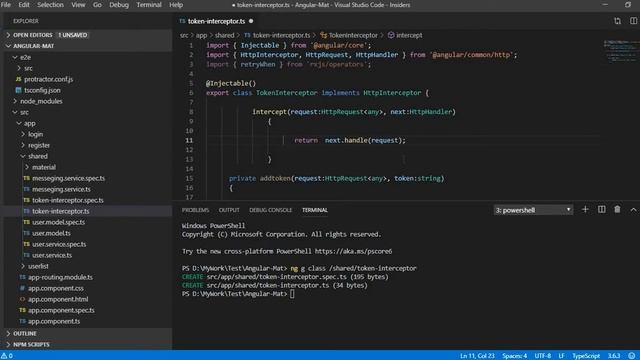Split the terminal pane
The height and width of the screenshot is (360, 640).
point(601,210)
